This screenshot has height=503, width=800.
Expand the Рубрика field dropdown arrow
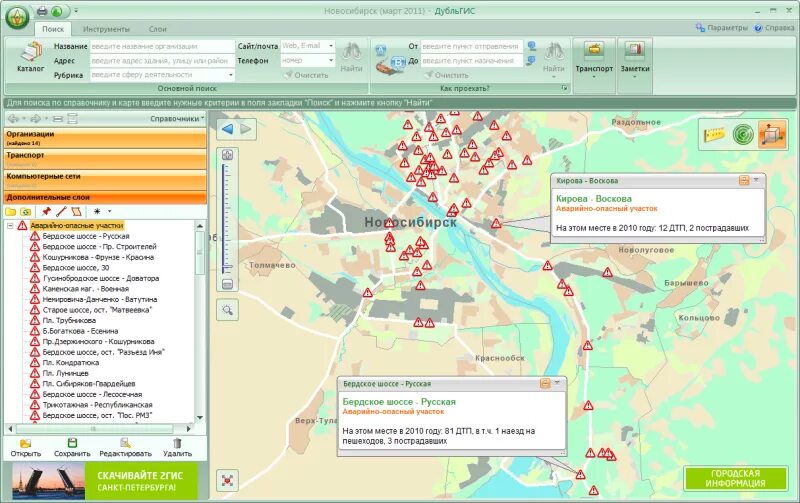point(231,75)
